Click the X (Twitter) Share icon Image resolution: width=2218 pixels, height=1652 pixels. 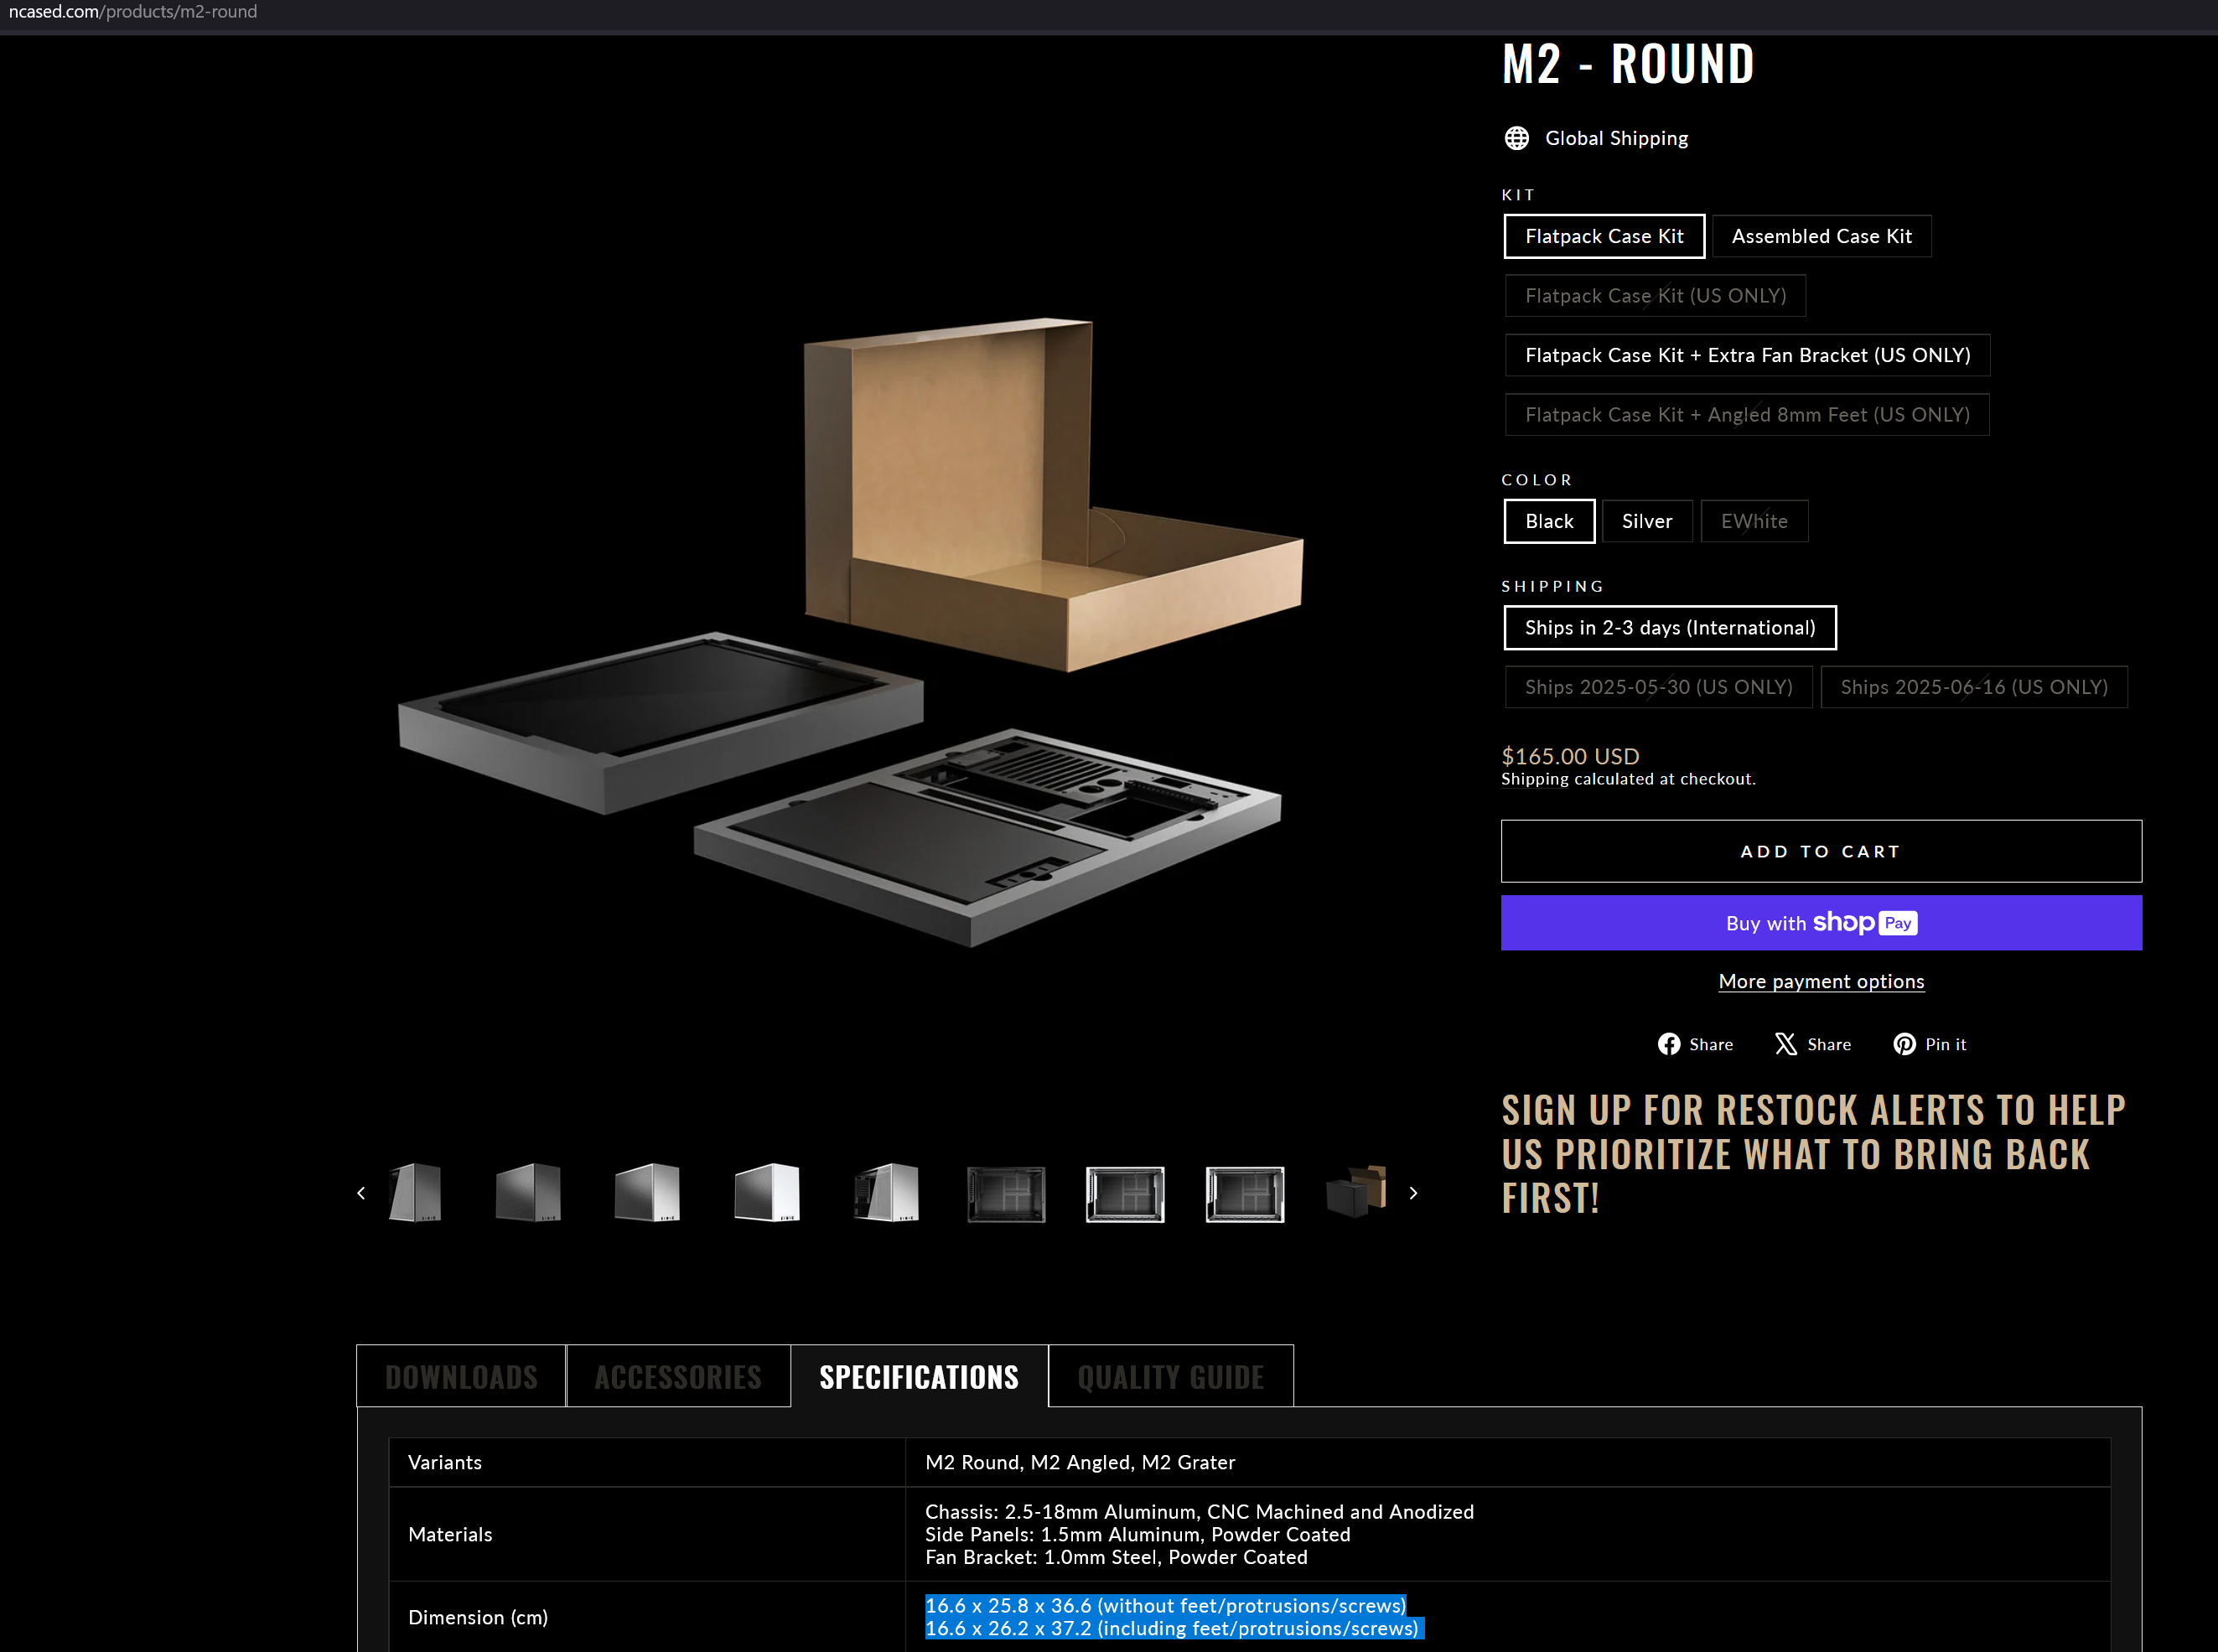click(x=1785, y=1044)
